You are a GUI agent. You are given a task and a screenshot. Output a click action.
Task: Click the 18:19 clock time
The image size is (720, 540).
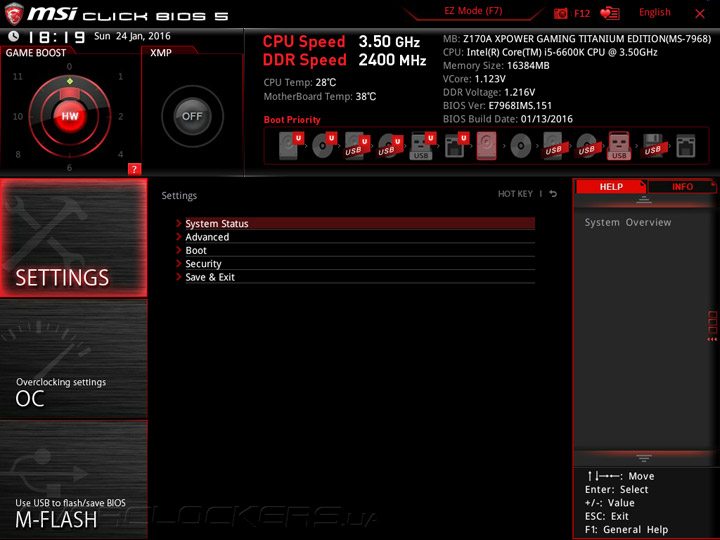[x=57, y=37]
